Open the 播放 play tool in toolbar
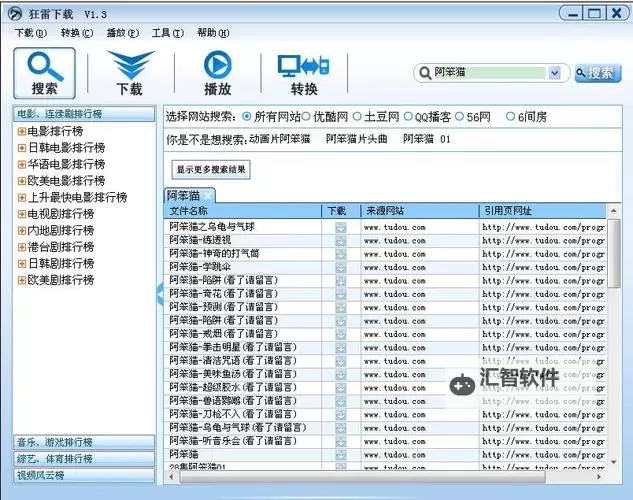 tap(218, 73)
